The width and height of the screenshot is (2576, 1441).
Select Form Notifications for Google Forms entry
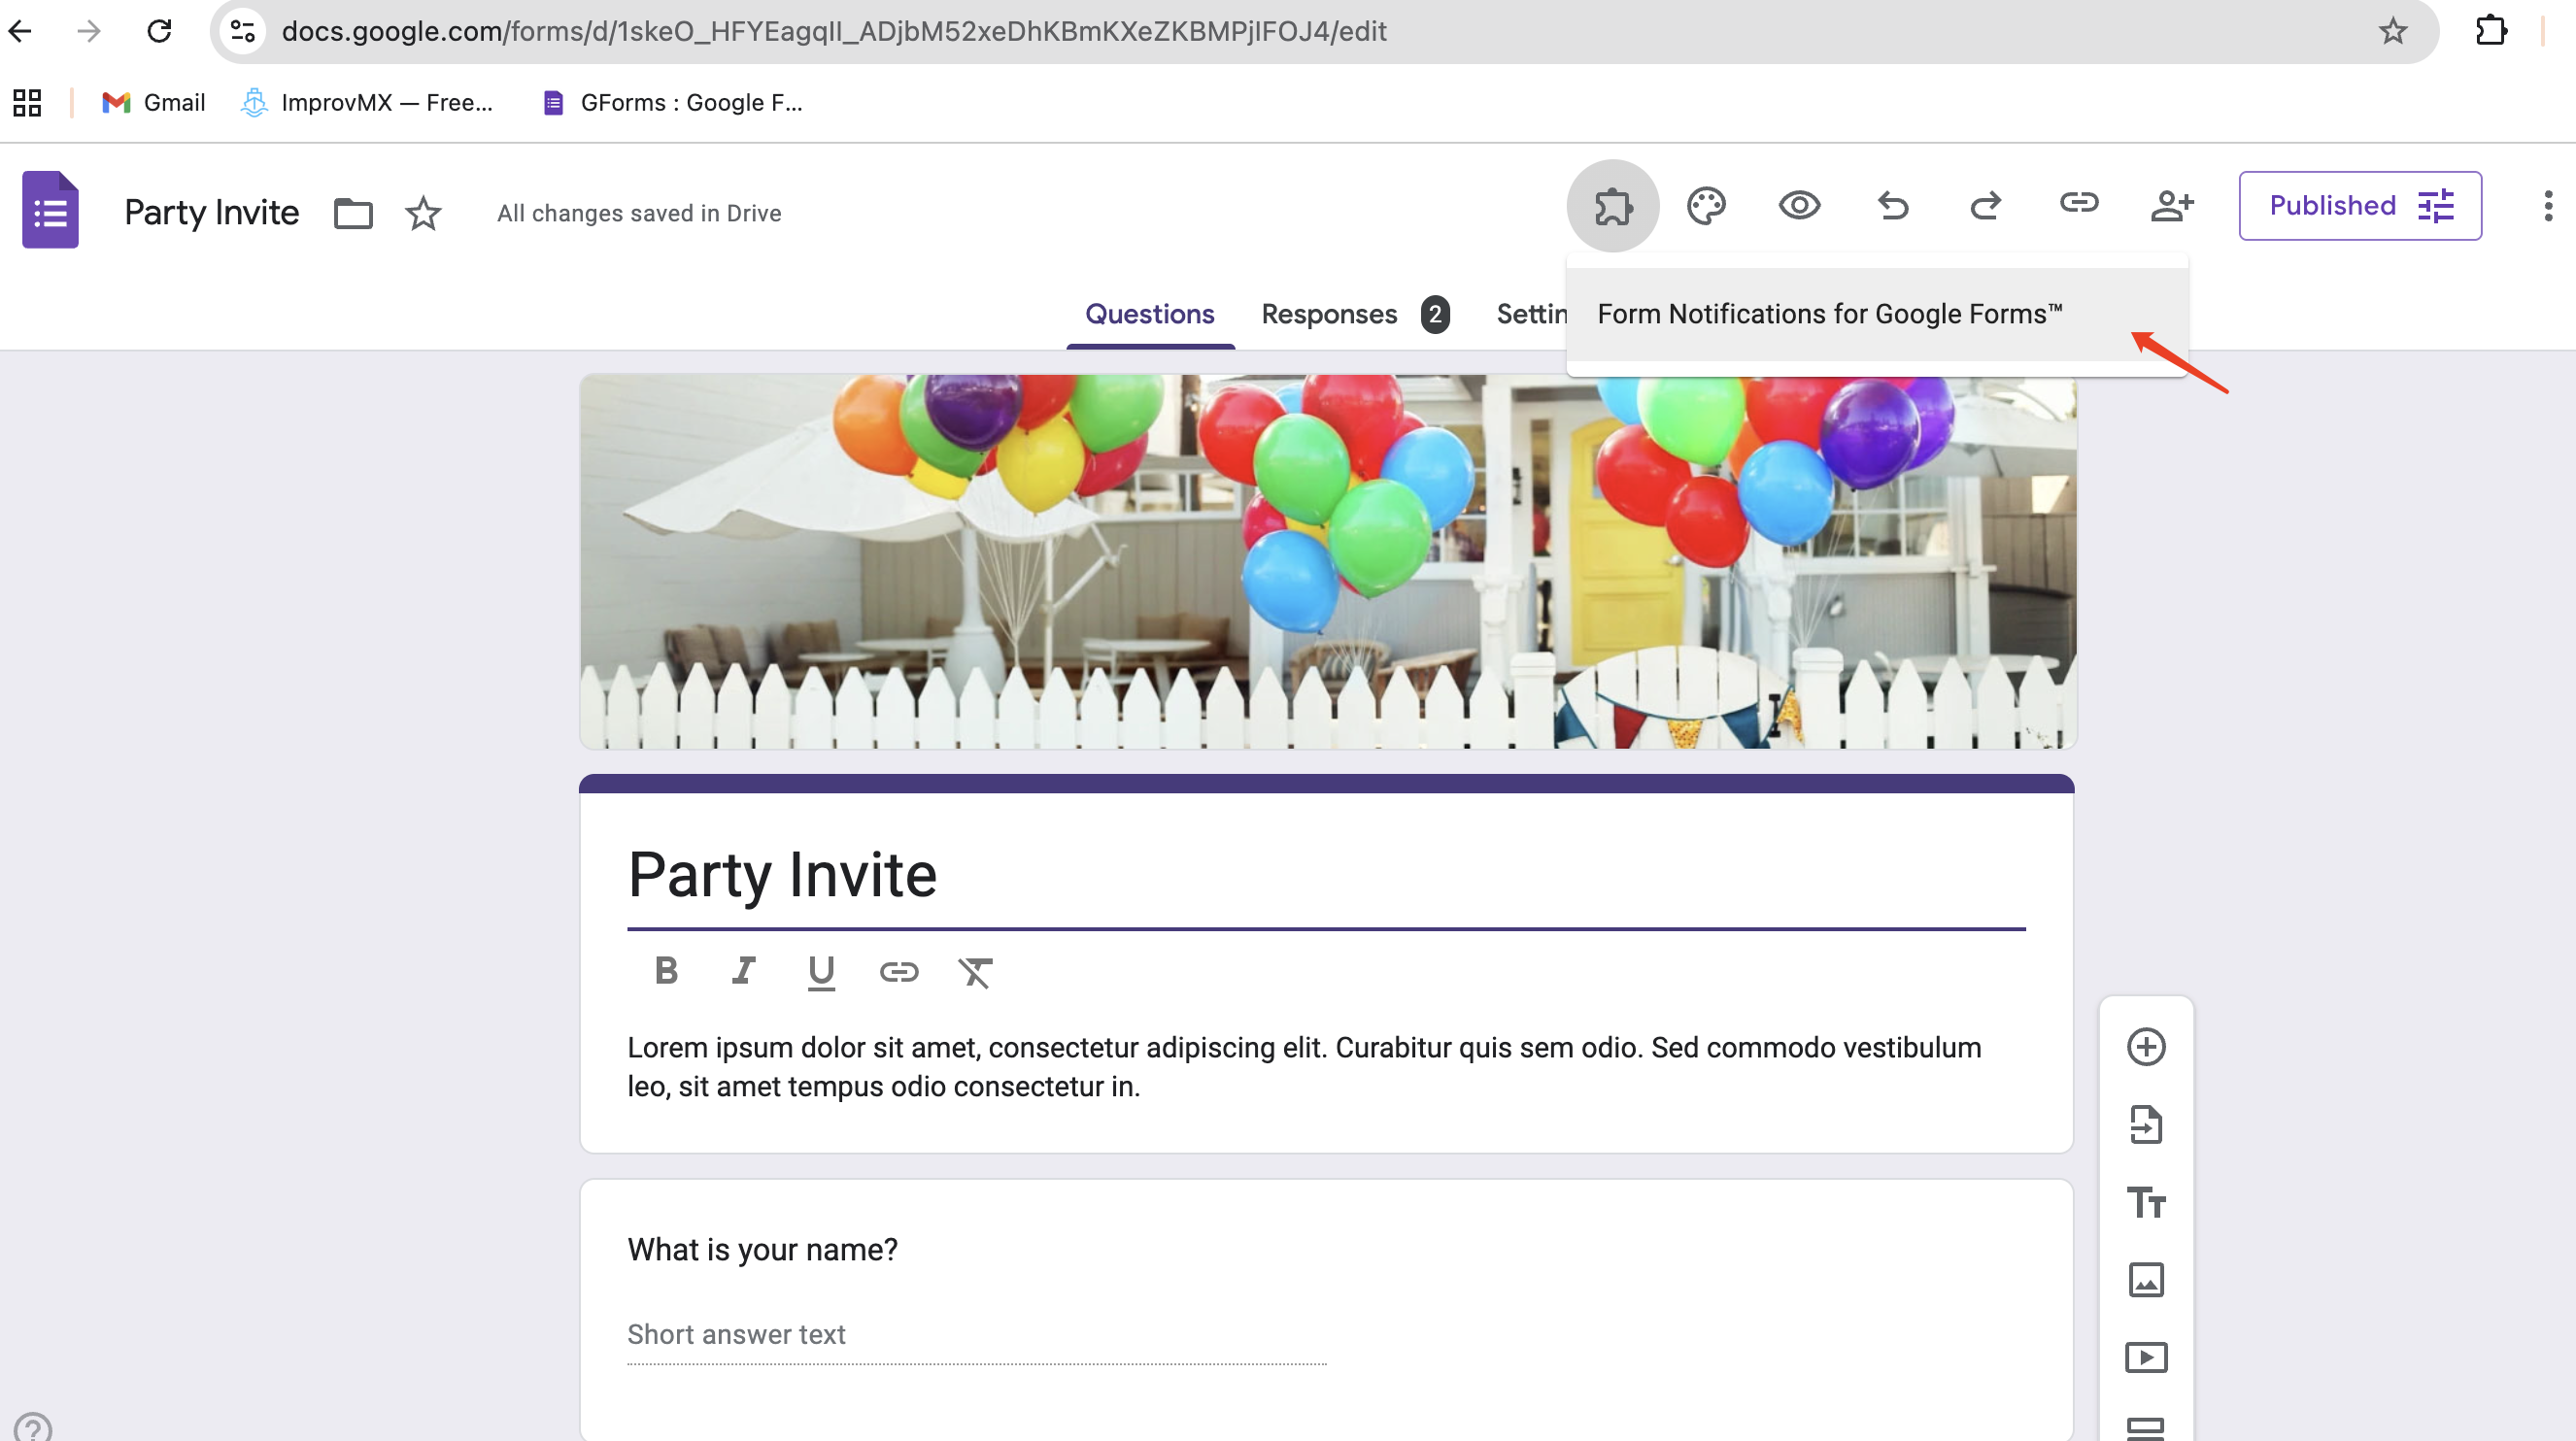click(x=1829, y=314)
